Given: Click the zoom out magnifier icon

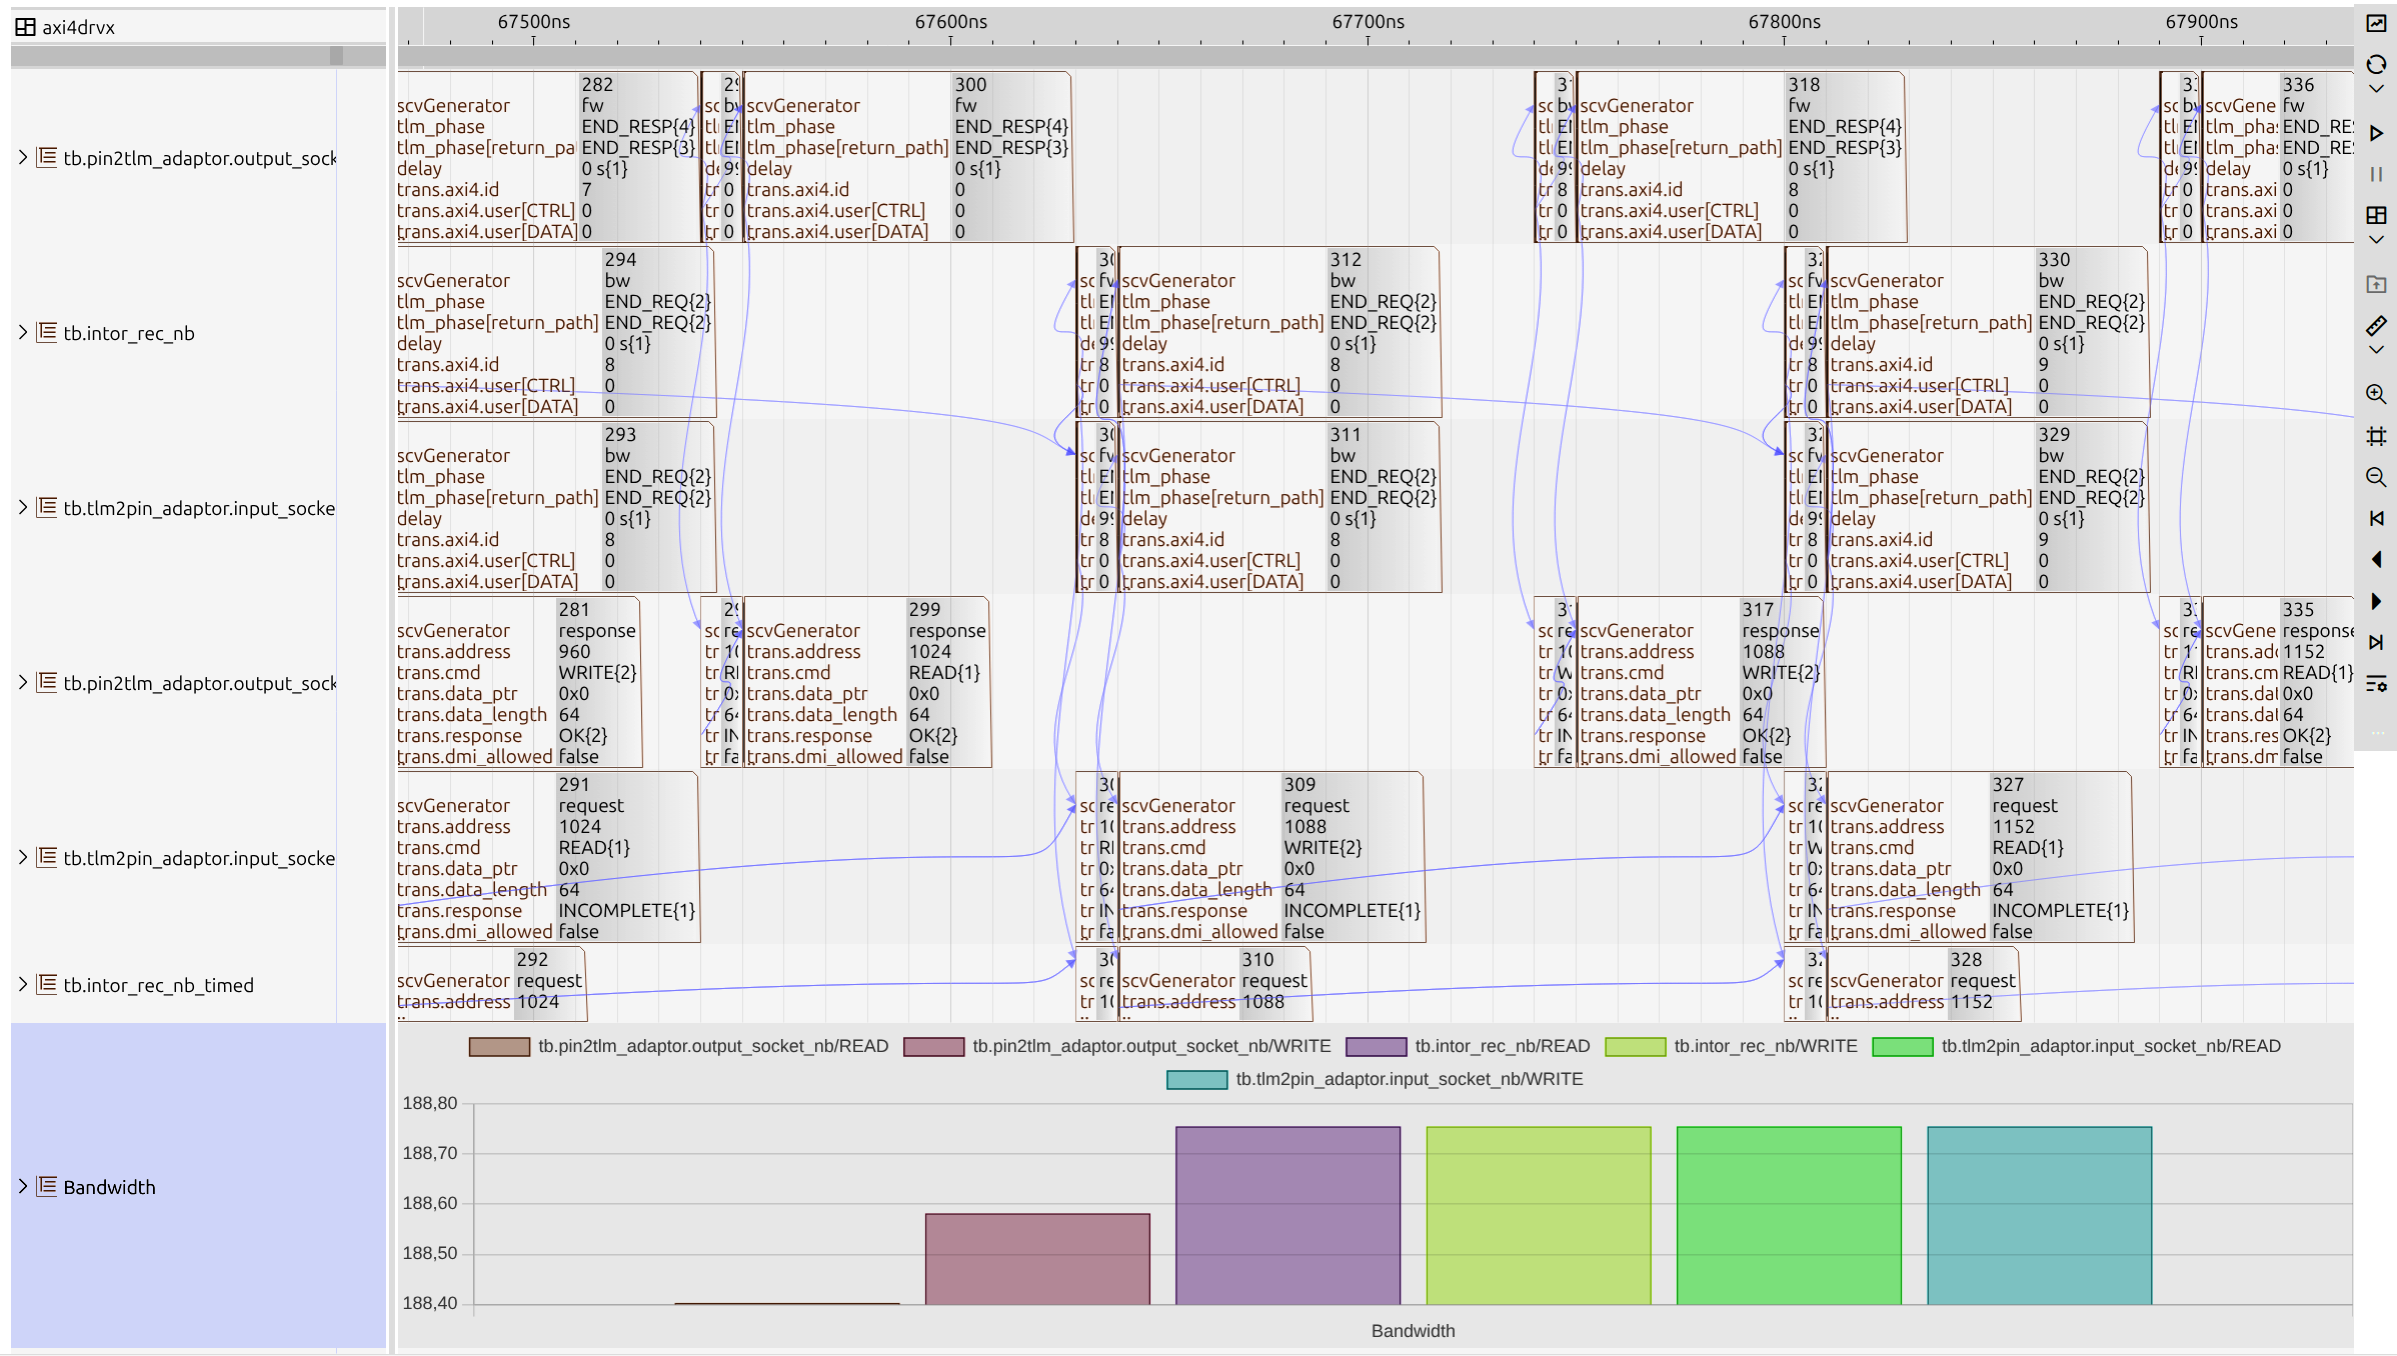Looking at the screenshot, I should pyautogui.click(x=2376, y=477).
